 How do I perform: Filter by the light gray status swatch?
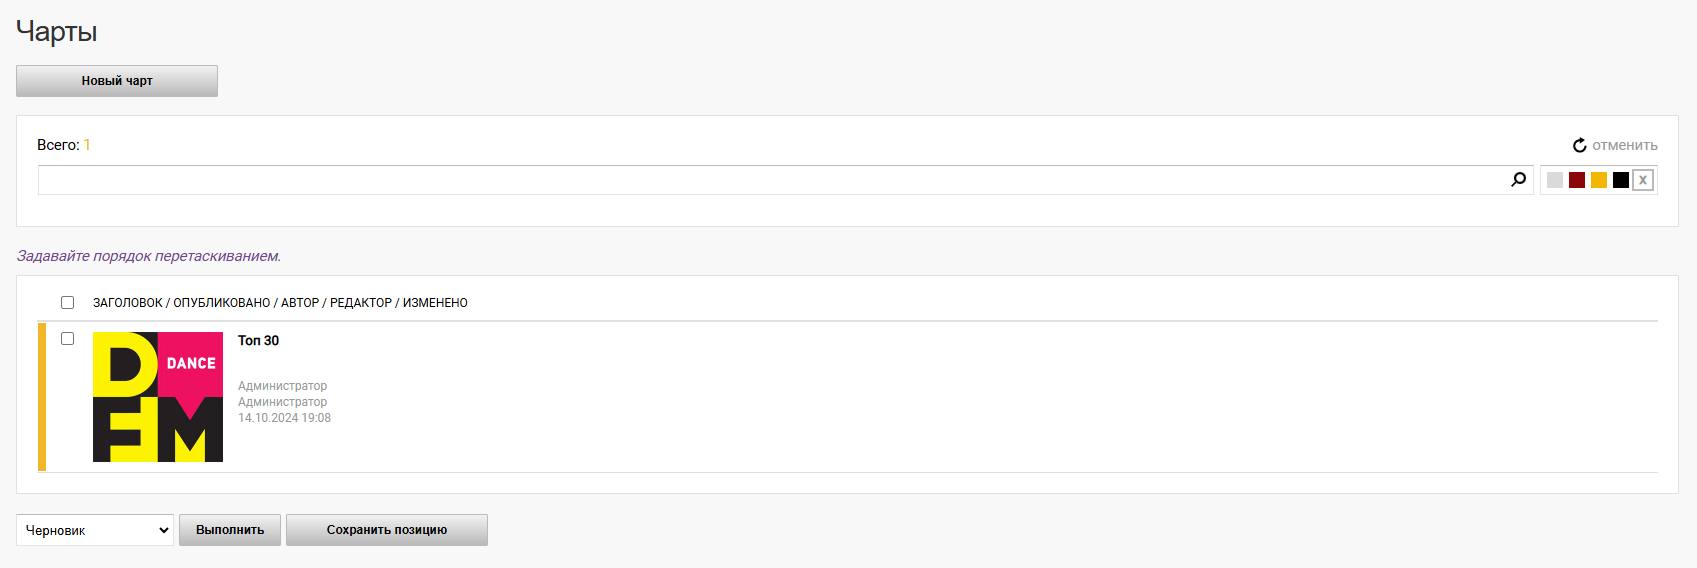[1555, 180]
